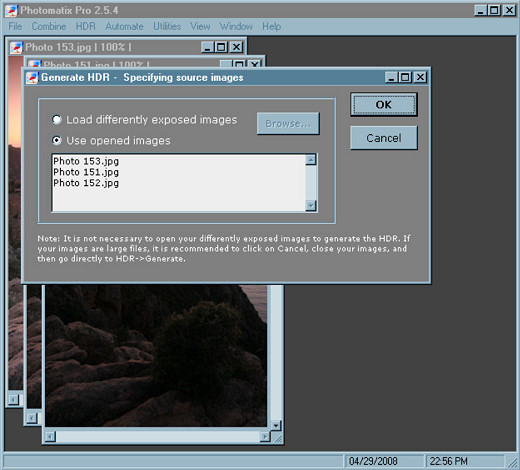Open the Combine menu
Image resolution: width=520 pixels, height=470 pixels.
(49, 26)
